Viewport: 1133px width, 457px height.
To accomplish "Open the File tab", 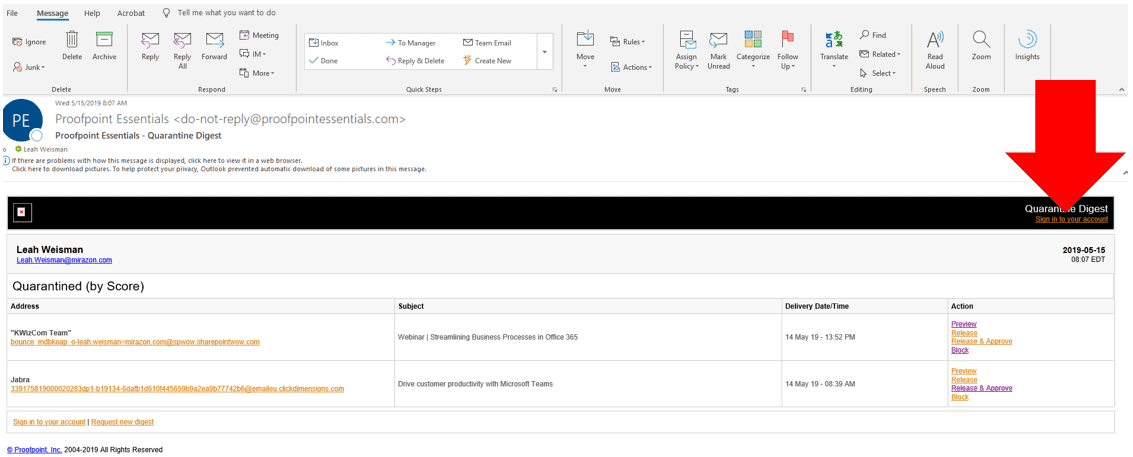I will [12, 13].
